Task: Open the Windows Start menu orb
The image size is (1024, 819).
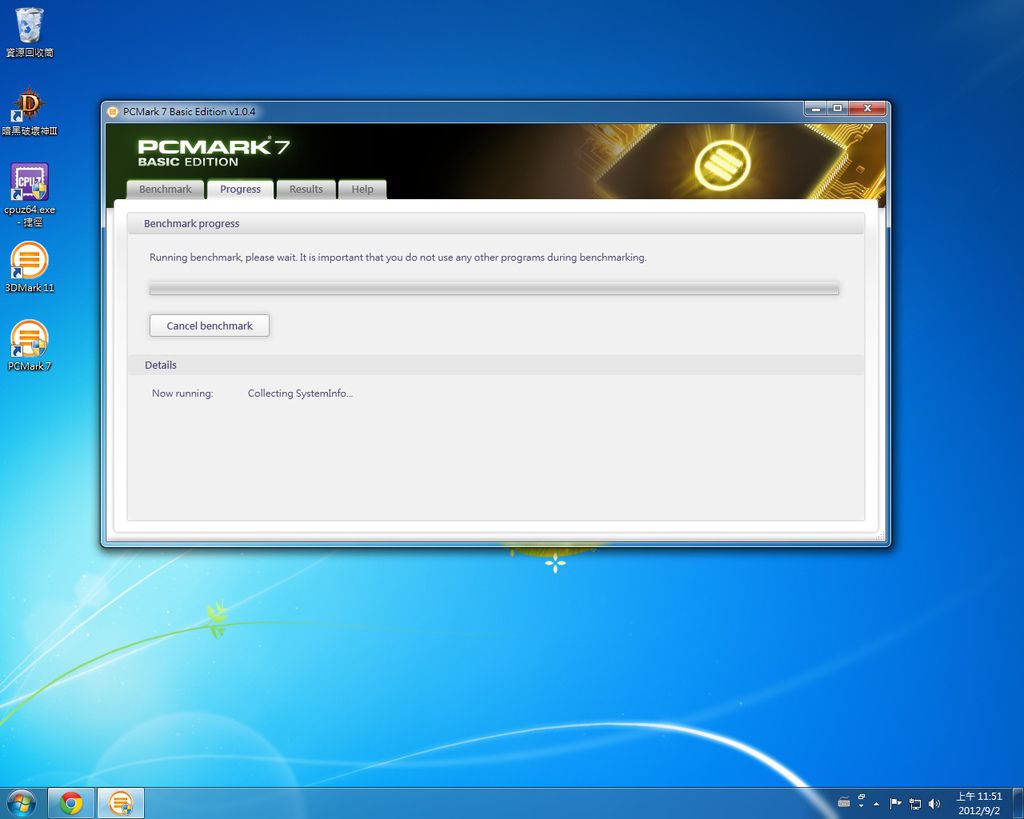Action: coord(22,803)
